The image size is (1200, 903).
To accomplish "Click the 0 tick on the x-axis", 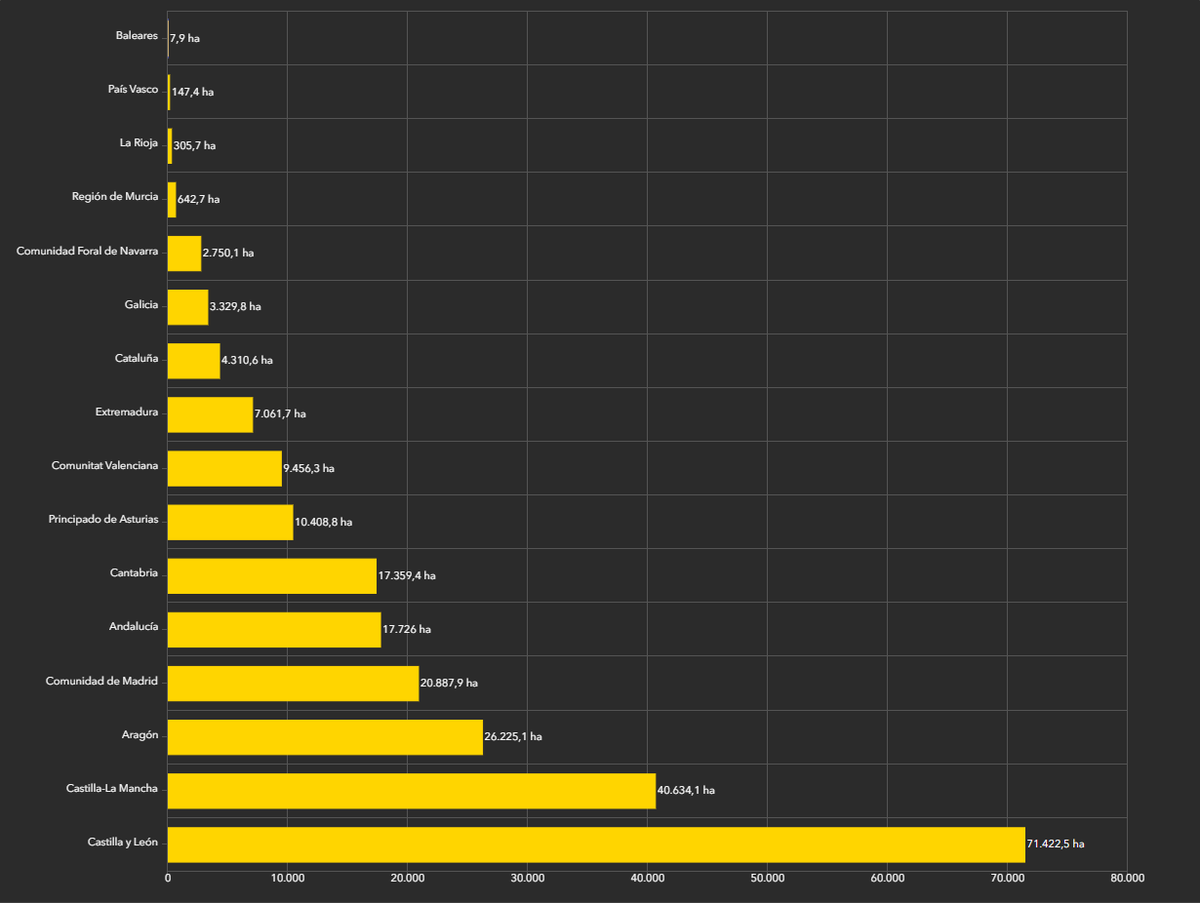I will (168, 878).
